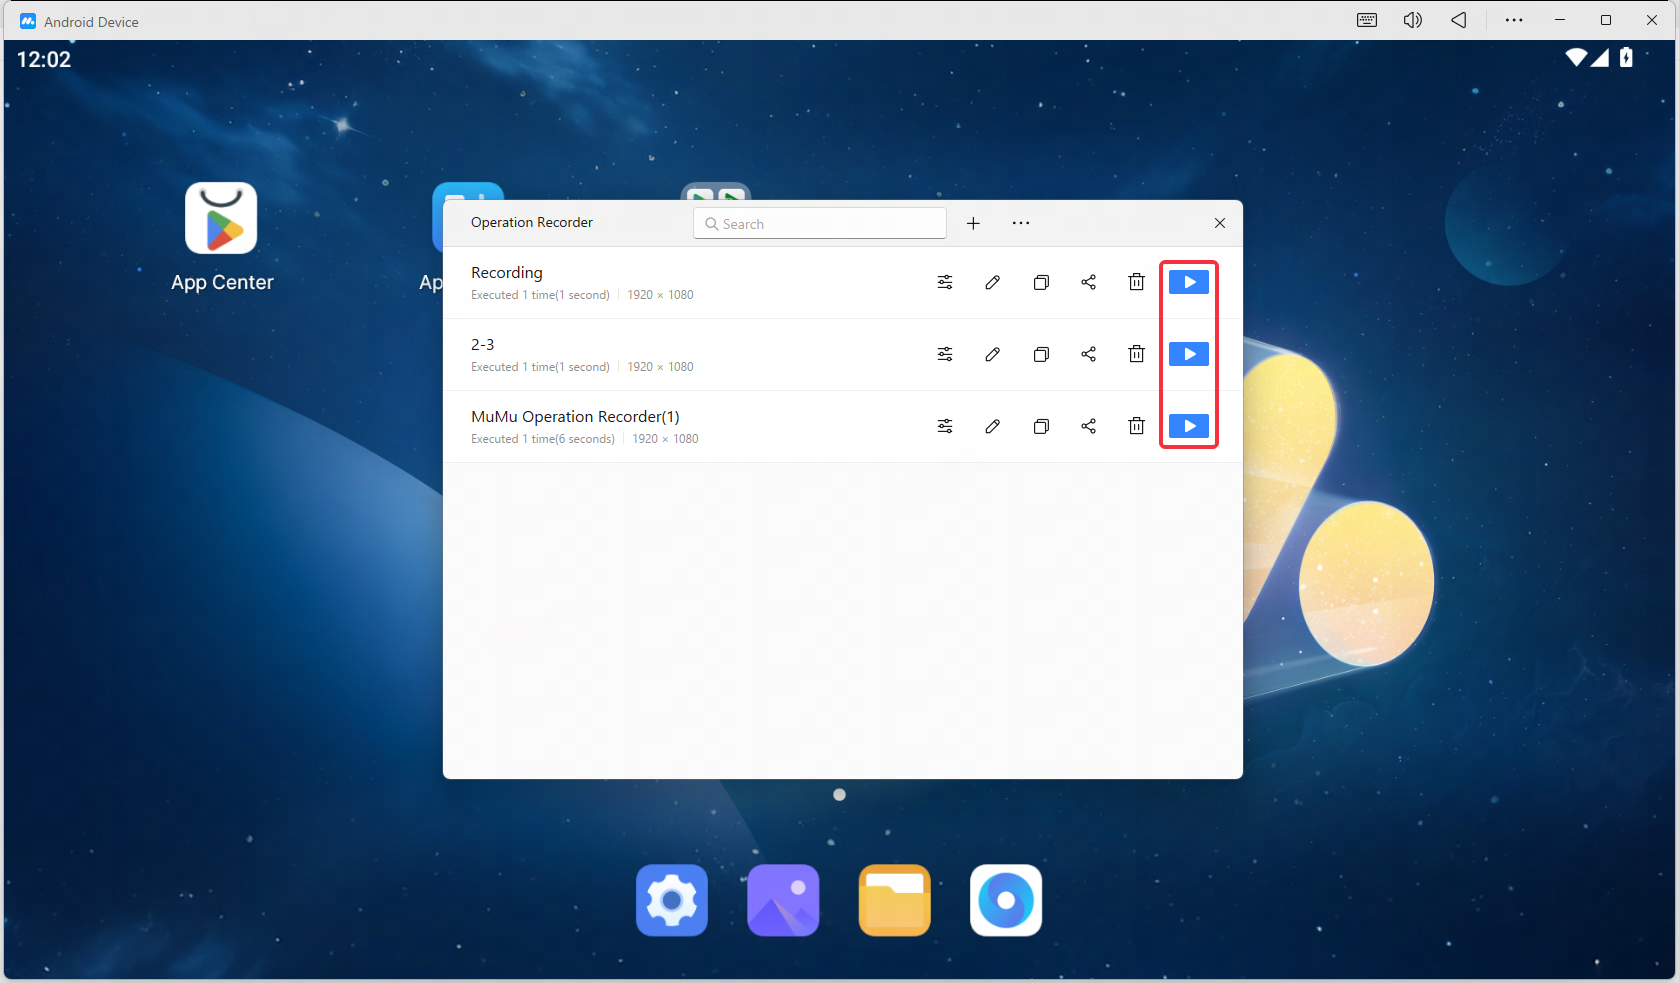Click 'Executed 1 time(6 seconds)' text
1679x983 pixels.
coord(543,439)
